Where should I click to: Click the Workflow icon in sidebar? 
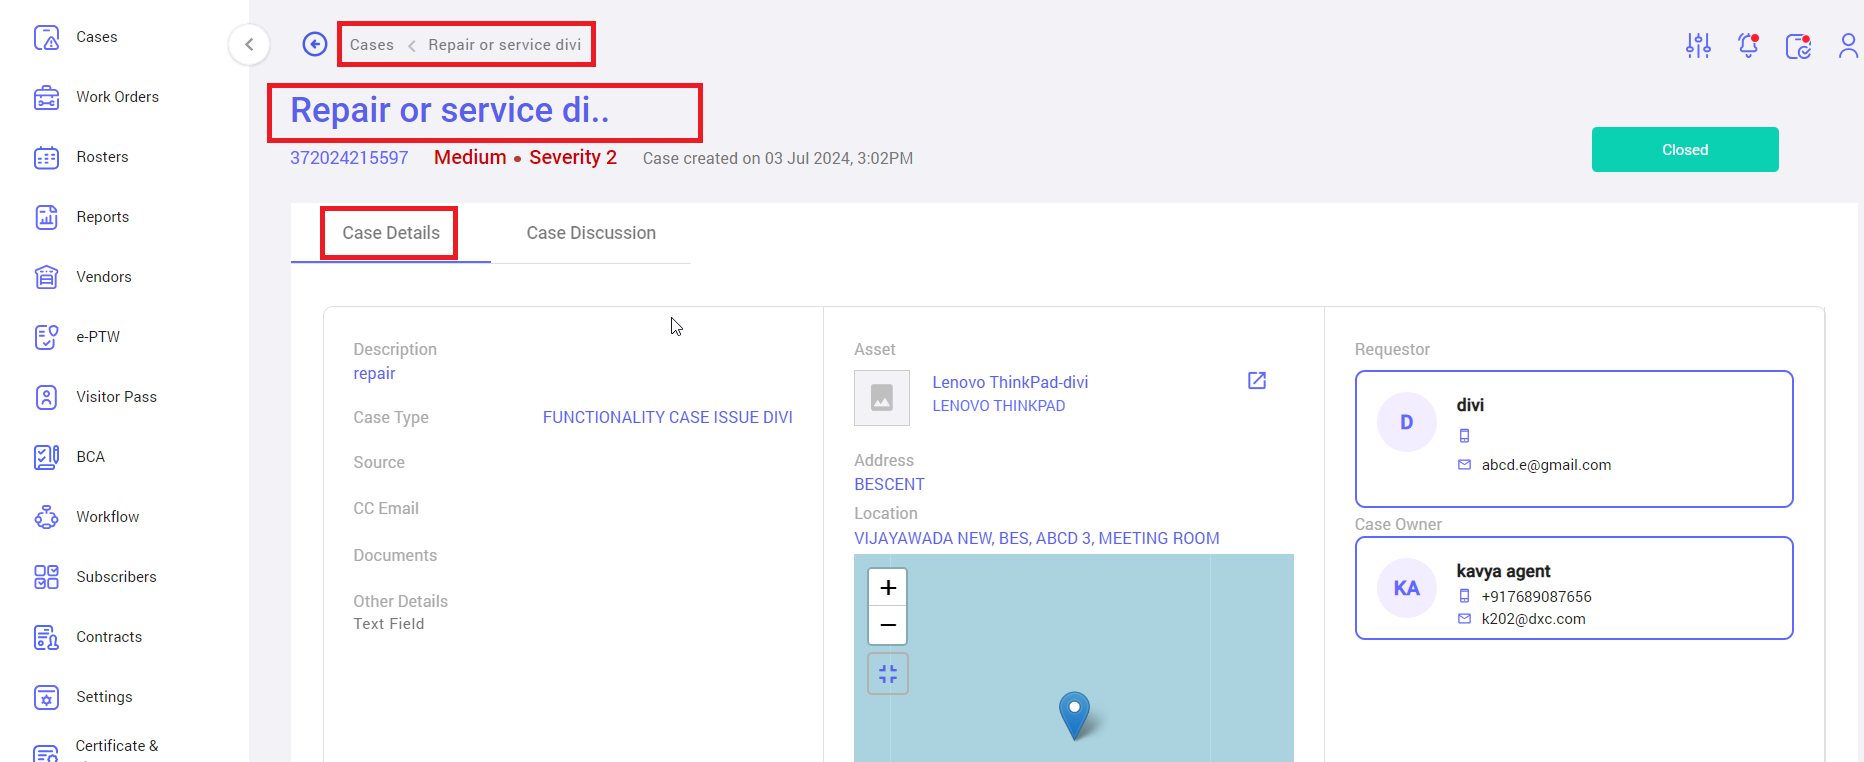coord(47,517)
